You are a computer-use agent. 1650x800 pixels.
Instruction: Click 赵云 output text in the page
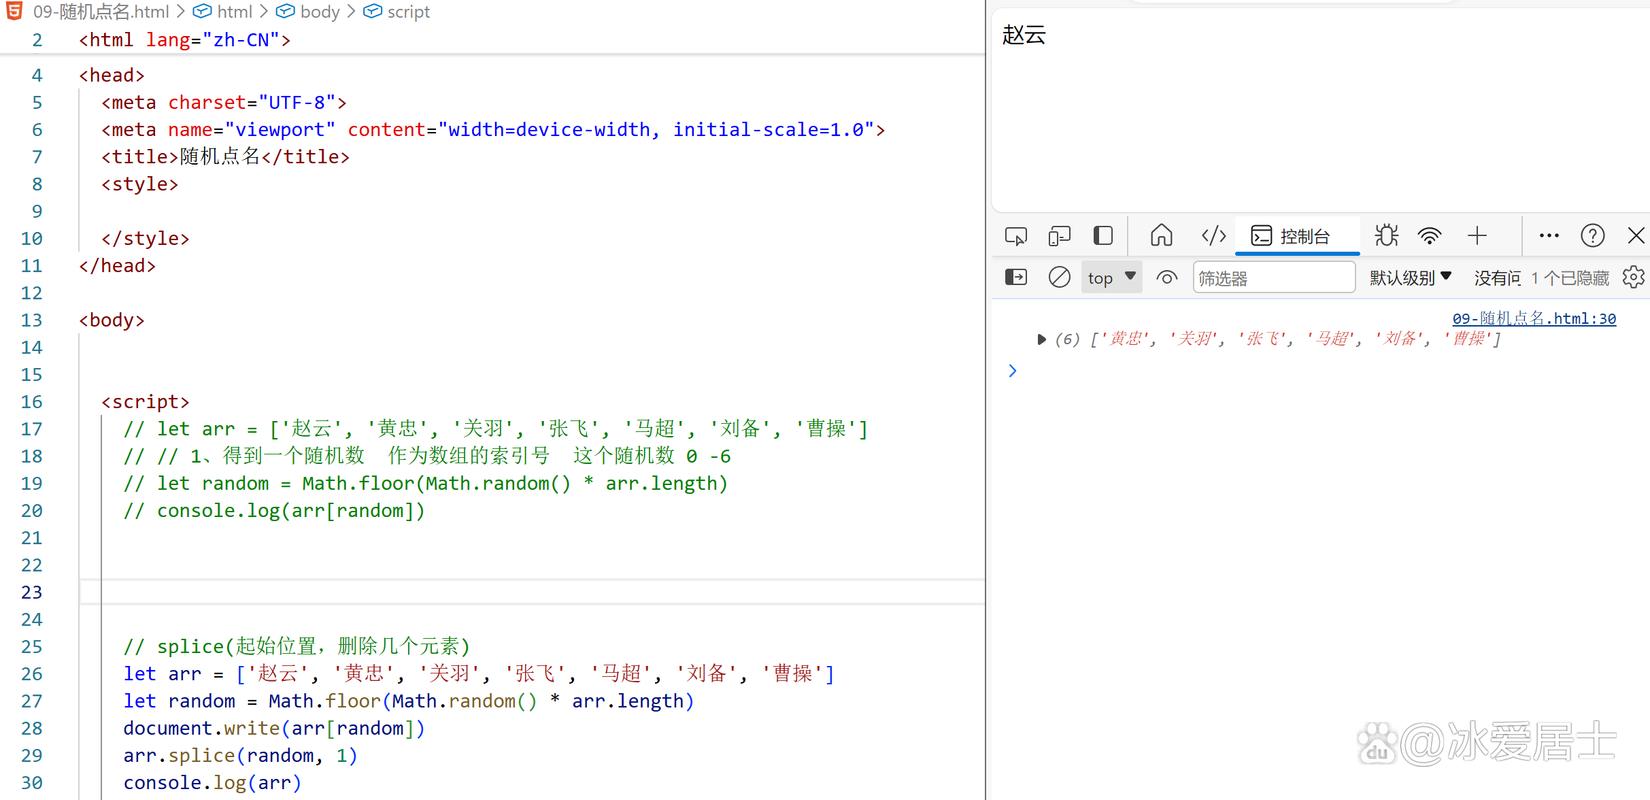[x=1024, y=35]
